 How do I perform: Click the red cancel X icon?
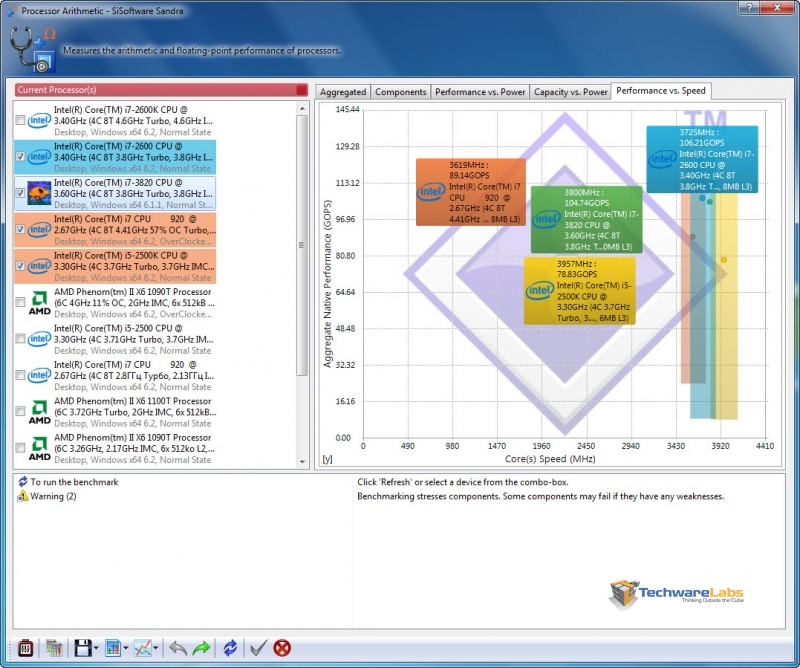click(282, 648)
